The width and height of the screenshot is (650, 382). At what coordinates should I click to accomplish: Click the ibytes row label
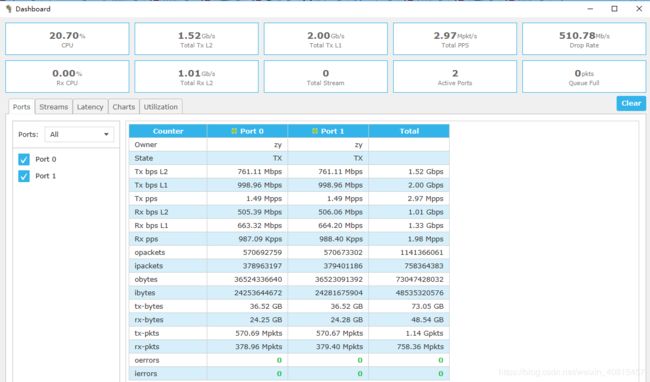(145, 293)
